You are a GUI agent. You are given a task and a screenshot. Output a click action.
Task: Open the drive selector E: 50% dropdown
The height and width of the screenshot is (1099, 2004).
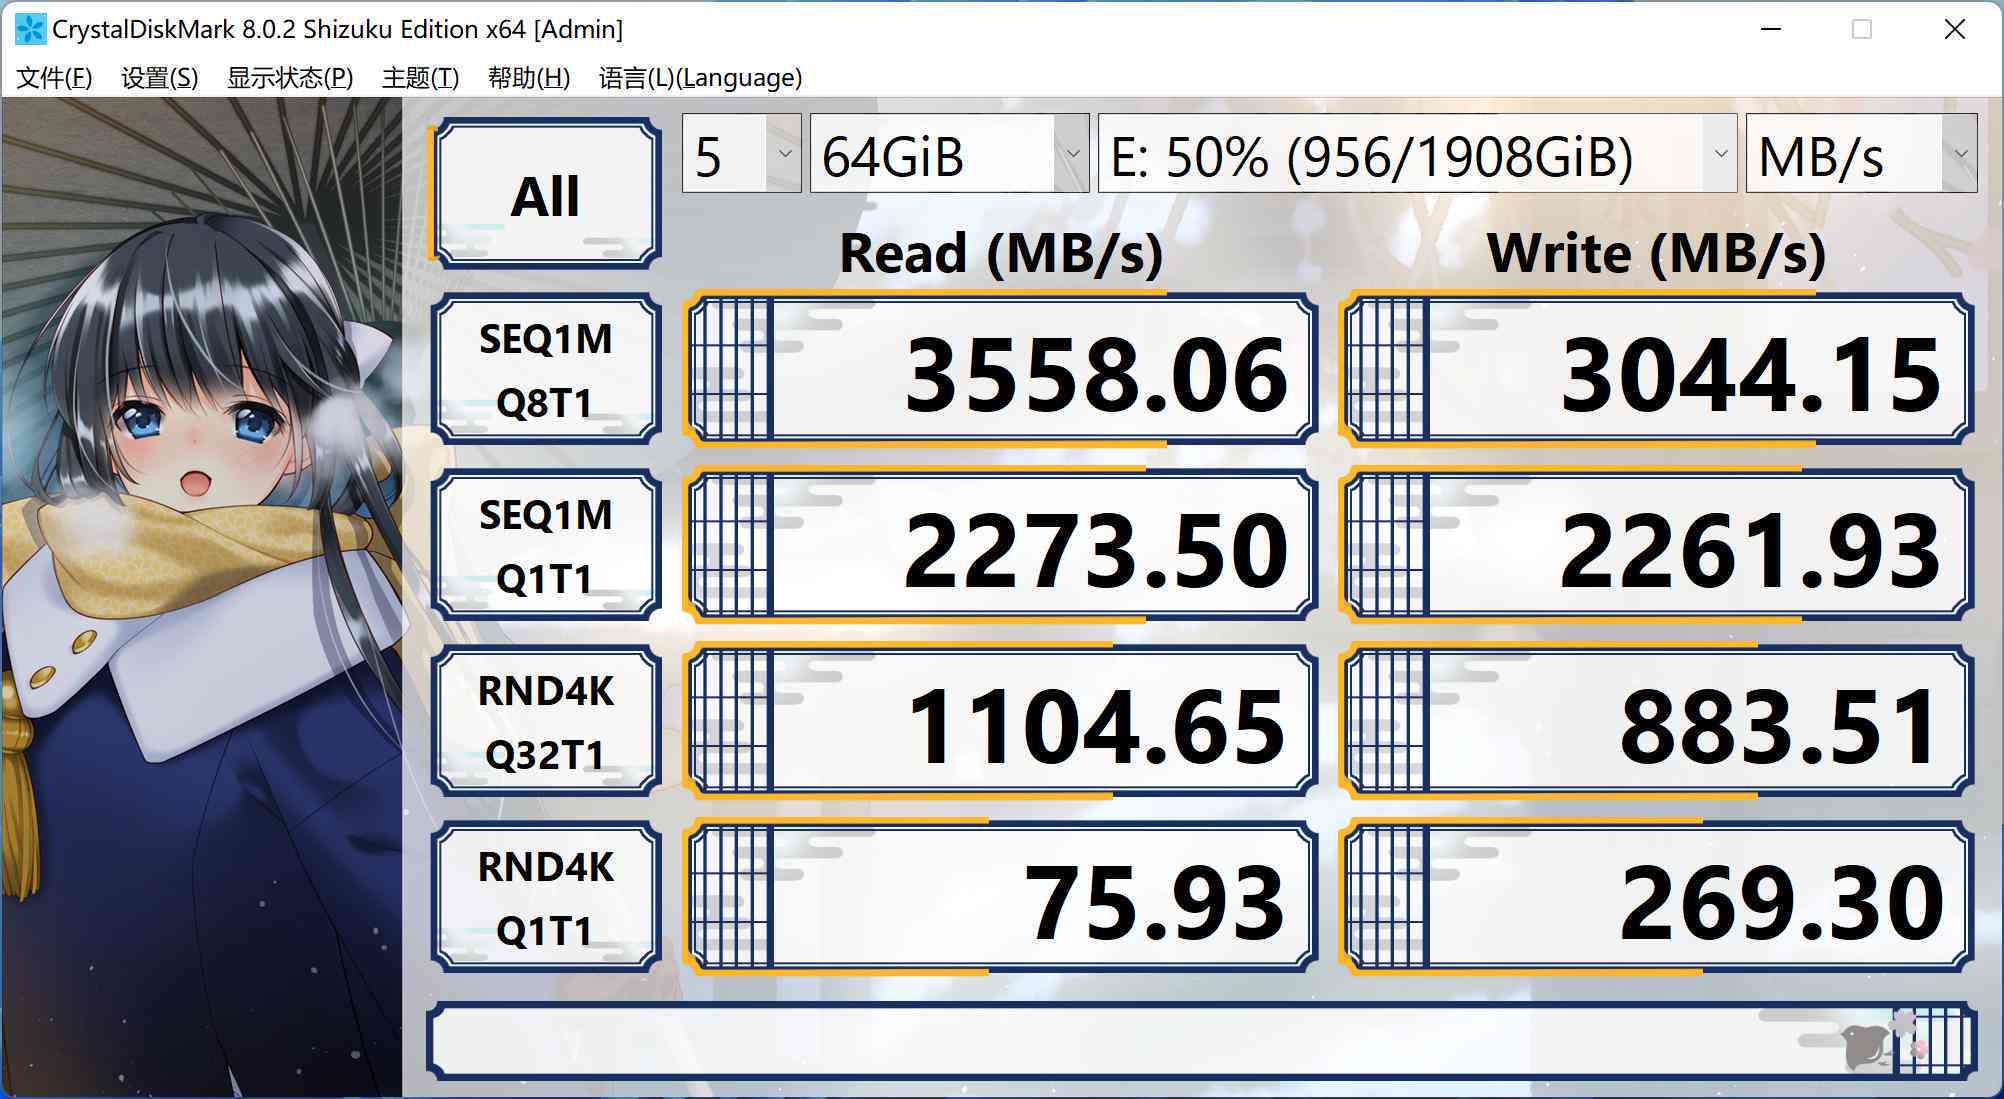click(x=1417, y=153)
